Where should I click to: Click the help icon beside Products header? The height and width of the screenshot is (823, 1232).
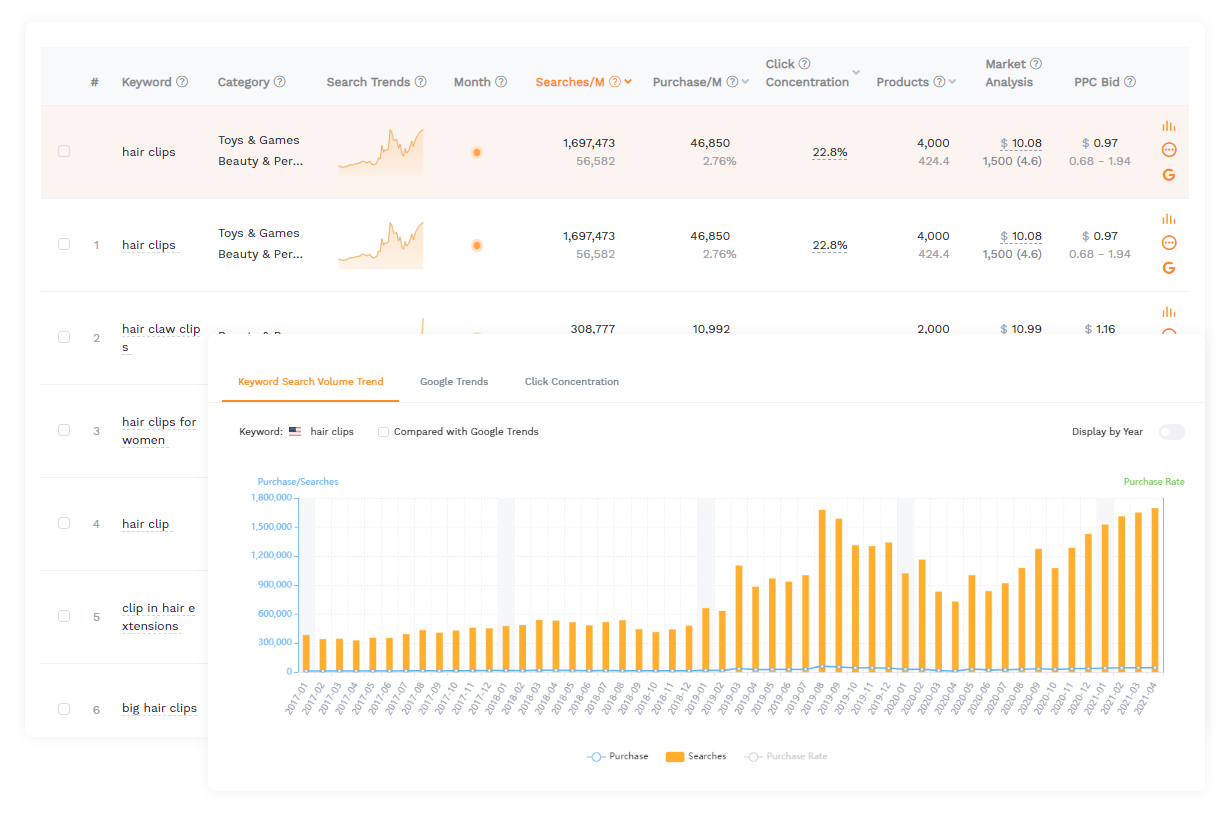click(939, 82)
